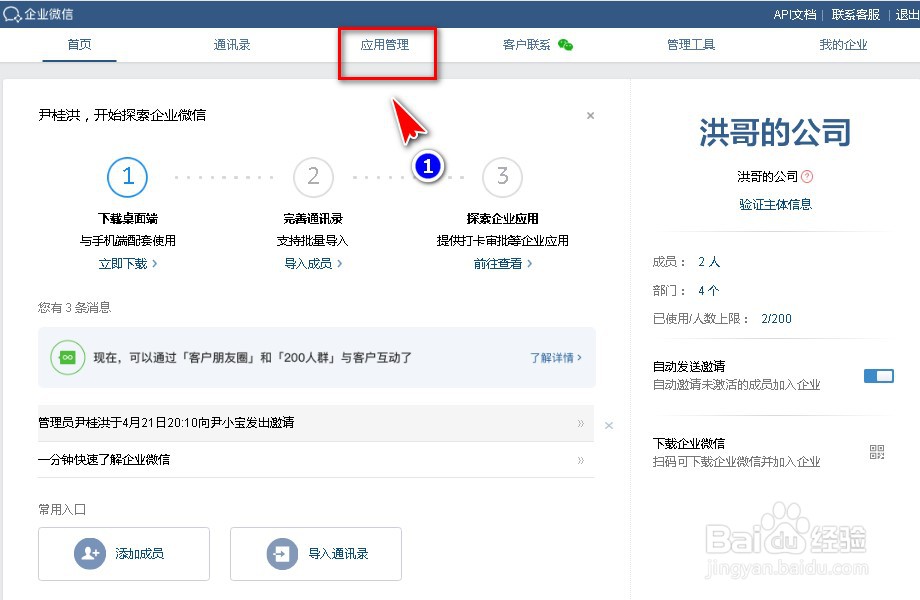Switch to 我的企业 tab
Screen dimensions: 920x600
[843, 45]
